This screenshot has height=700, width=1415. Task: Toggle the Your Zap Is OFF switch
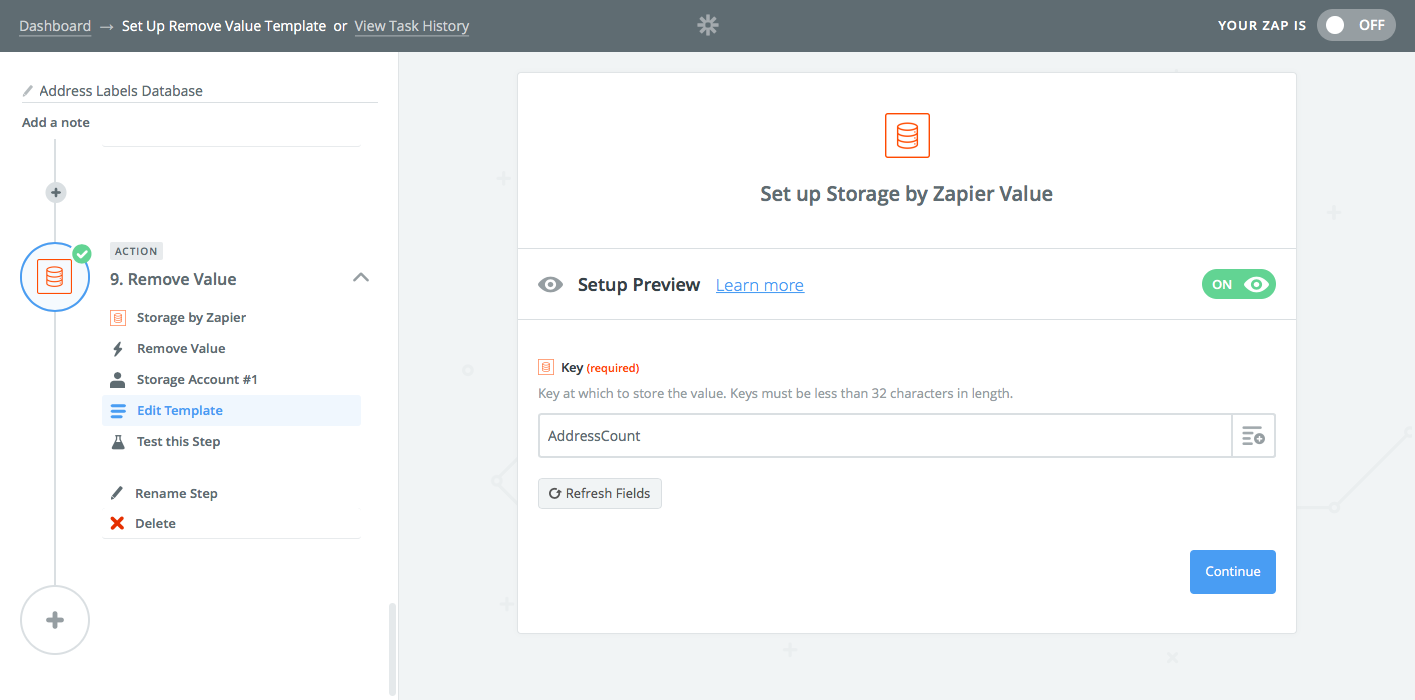point(1356,25)
